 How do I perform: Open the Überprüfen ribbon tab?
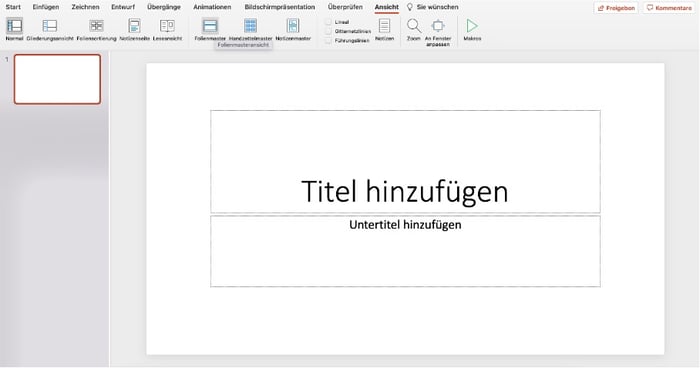(x=345, y=7)
